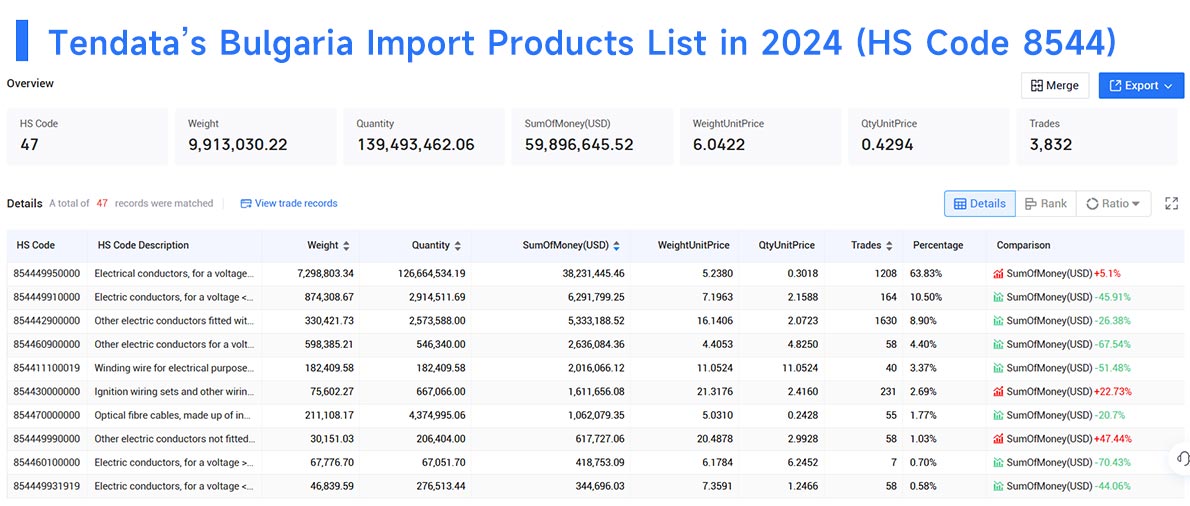Click comparison chart icon for -20.7% row
The image size is (1190, 506).
(998, 415)
